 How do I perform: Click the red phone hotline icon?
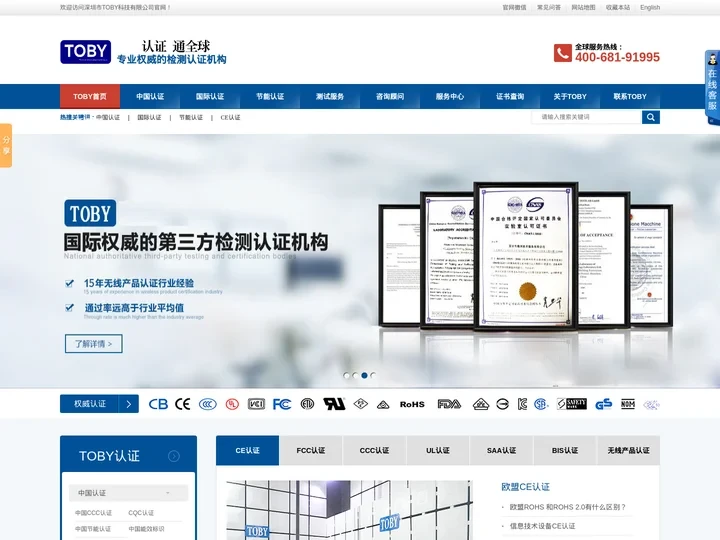tap(562, 53)
